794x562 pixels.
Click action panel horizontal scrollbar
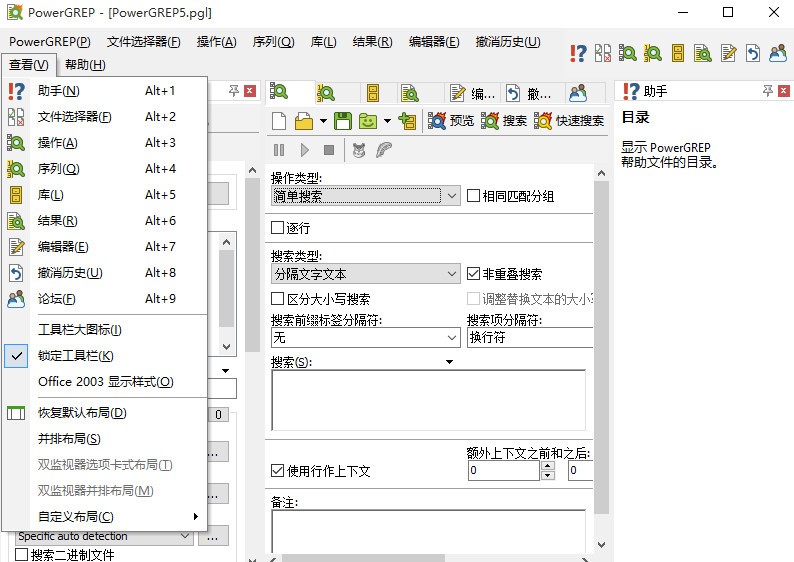(364, 558)
